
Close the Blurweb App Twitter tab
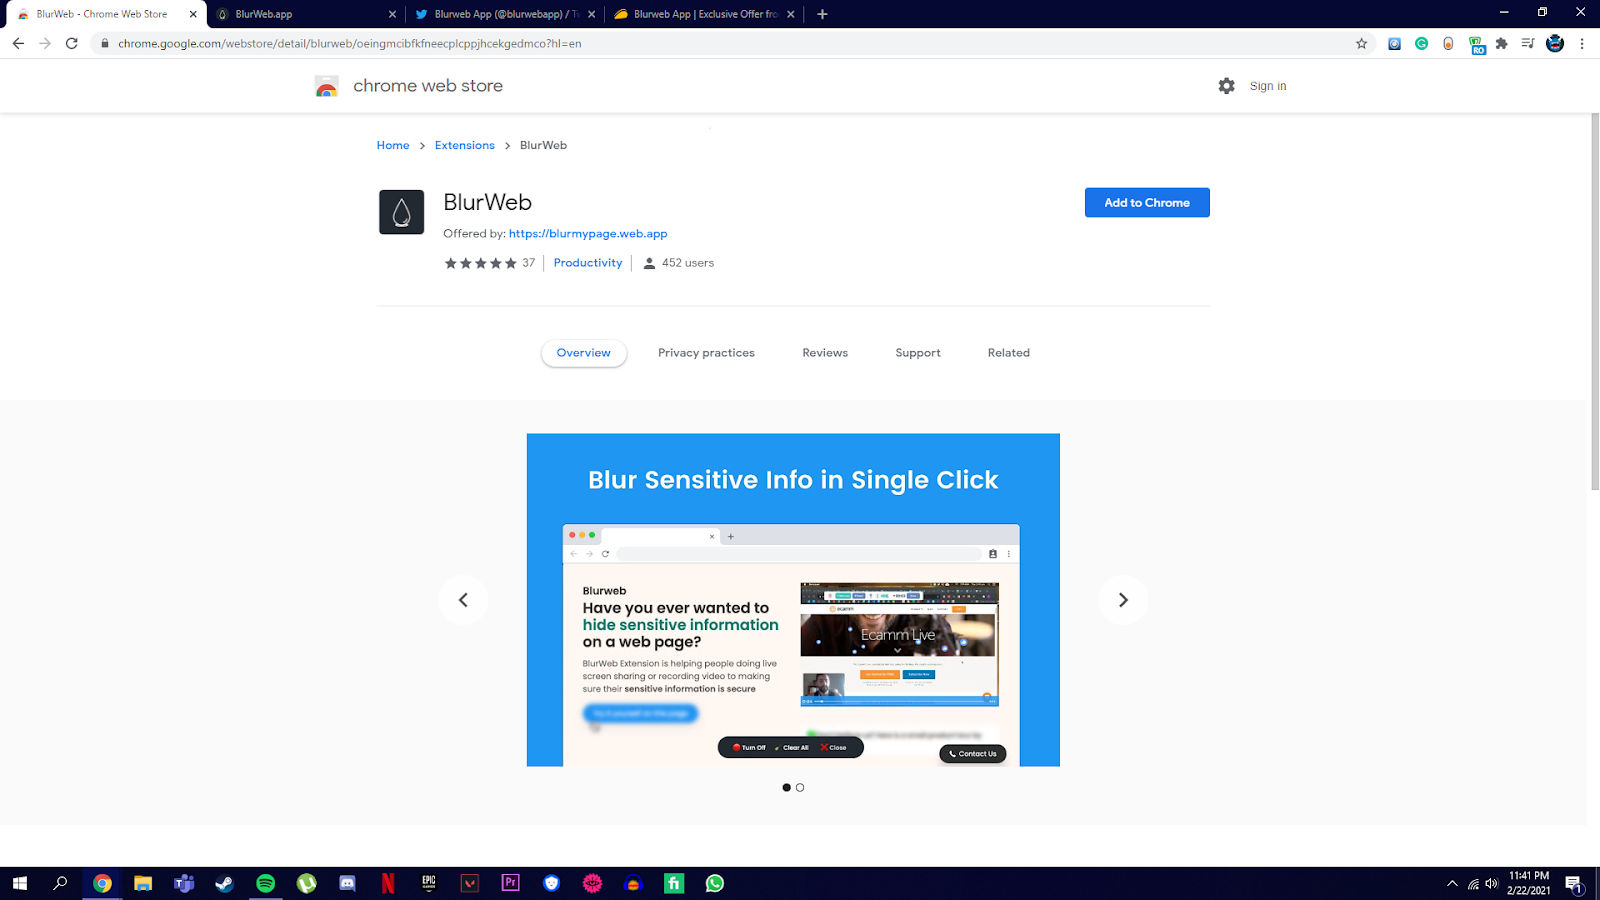click(592, 14)
